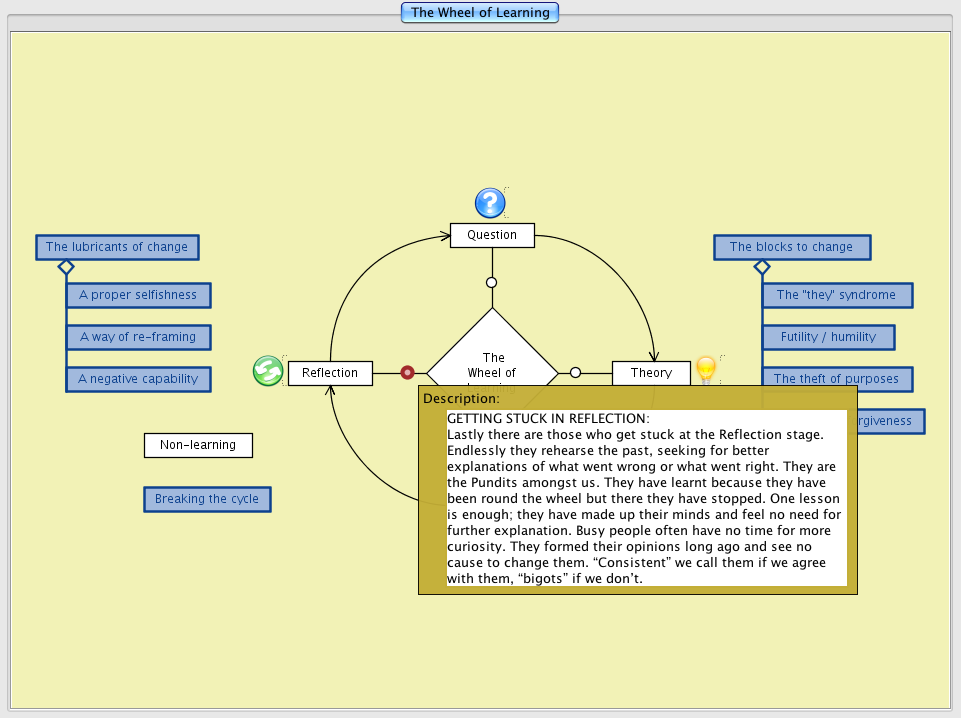Select A negative capability item
The height and width of the screenshot is (718, 961).
pos(138,379)
